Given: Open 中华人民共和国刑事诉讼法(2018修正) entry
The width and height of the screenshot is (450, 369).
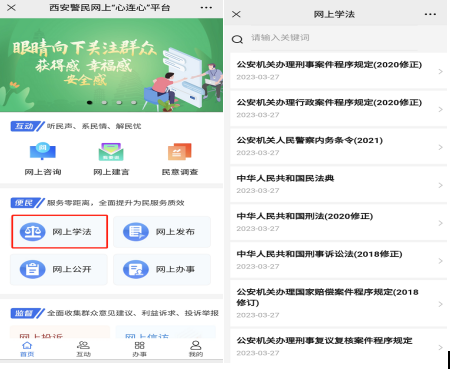Looking at the screenshot, I should click(x=338, y=260).
